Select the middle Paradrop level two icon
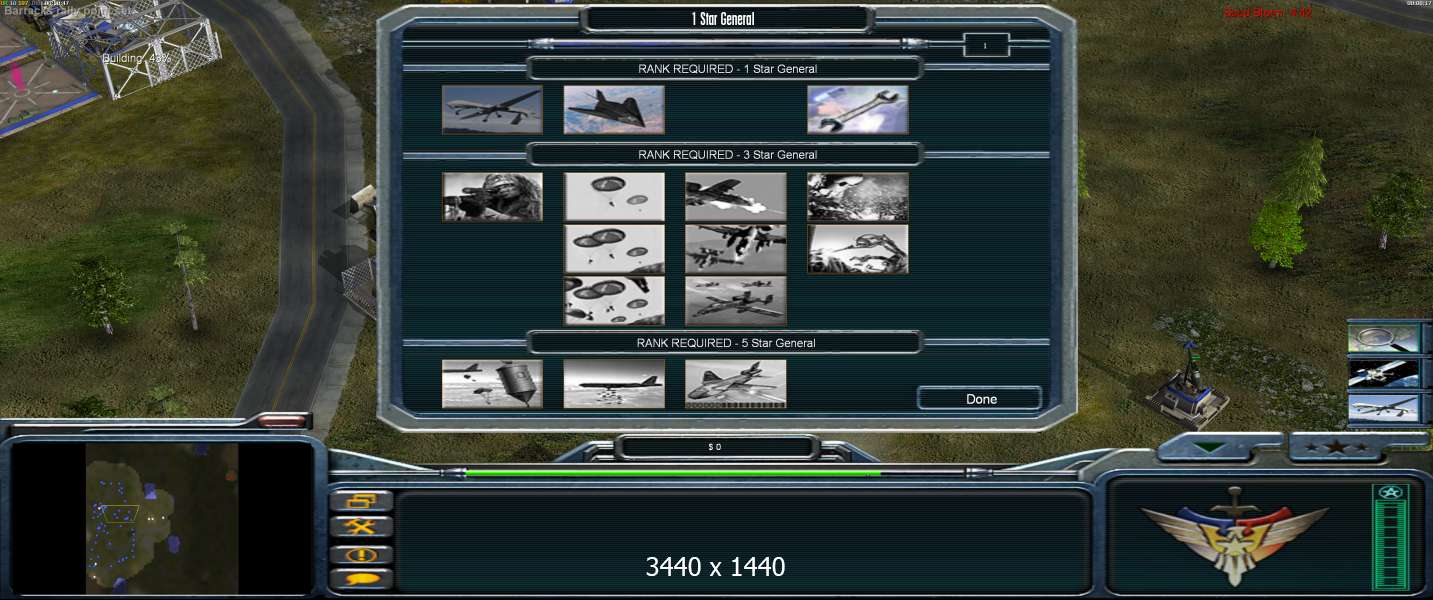1433x600 pixels. click(614, 249)
